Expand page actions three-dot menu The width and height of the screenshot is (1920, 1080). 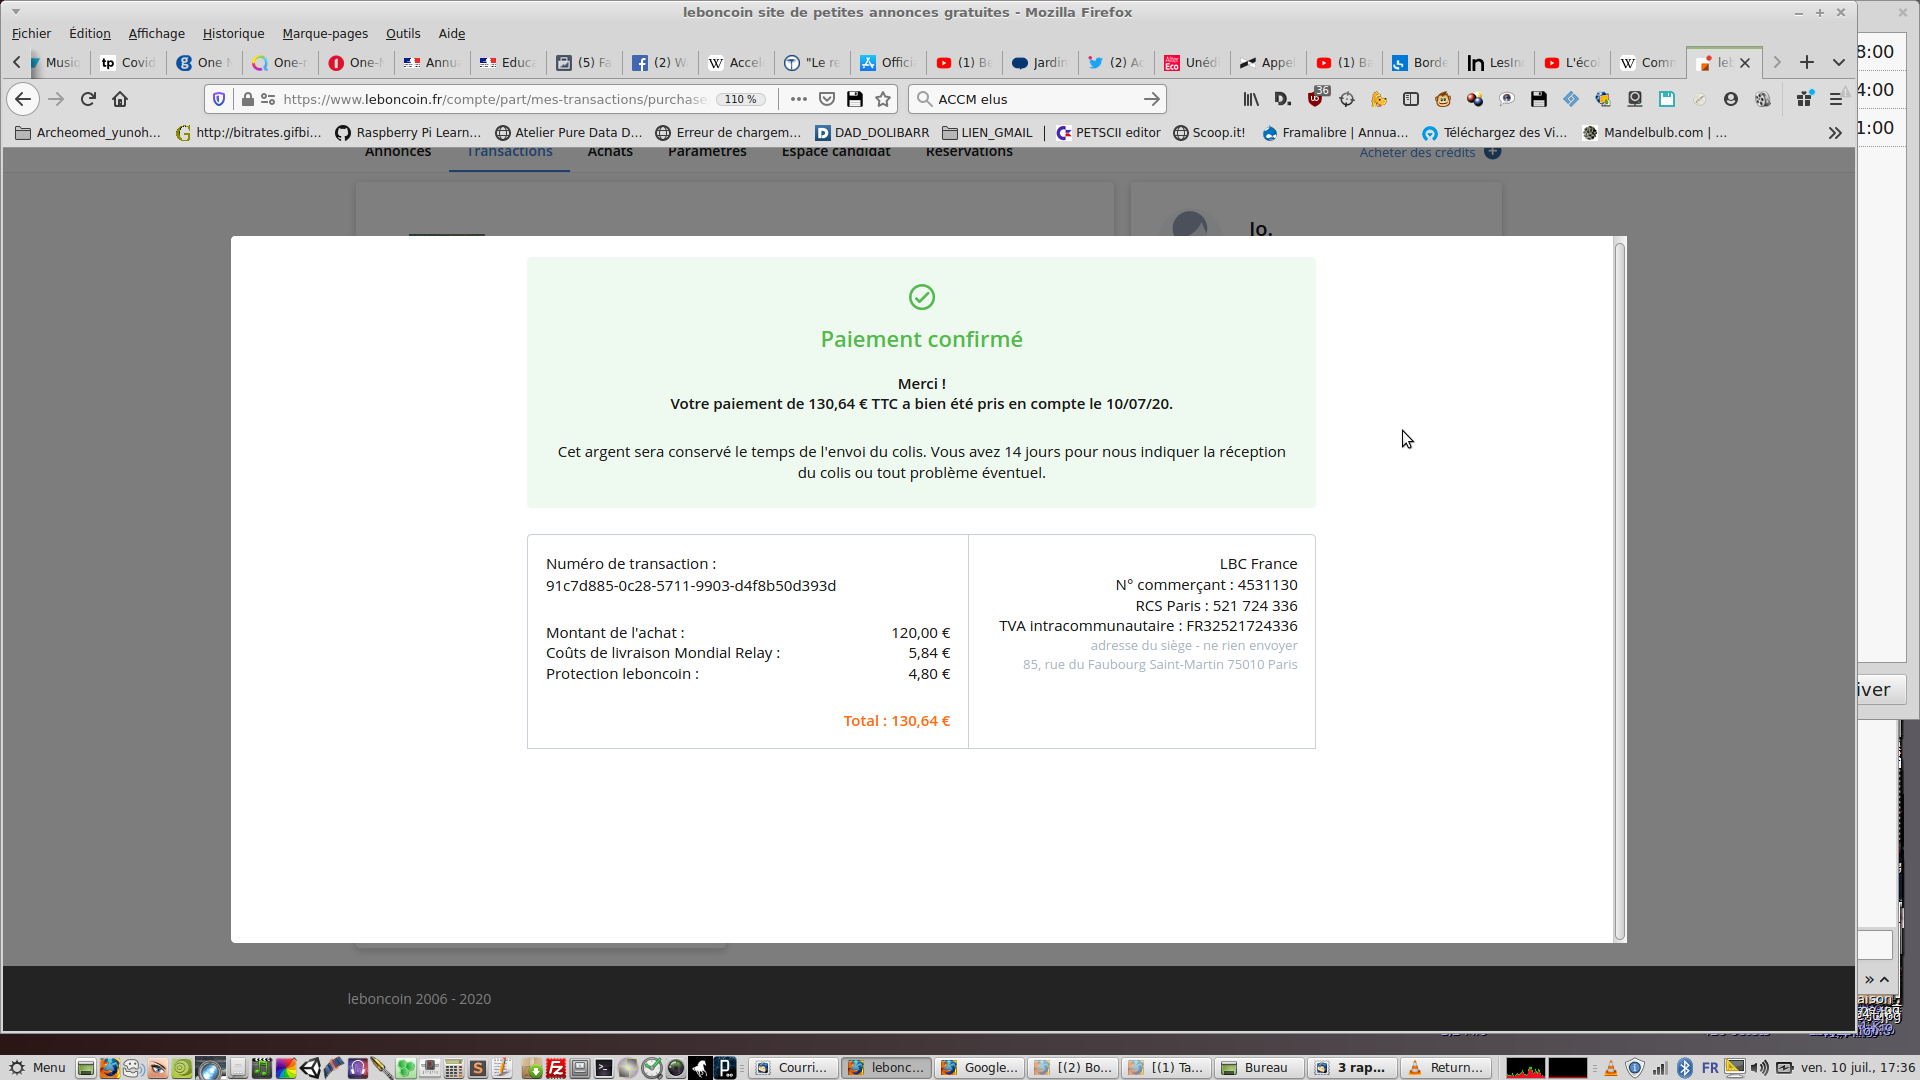tap(798, 99)
